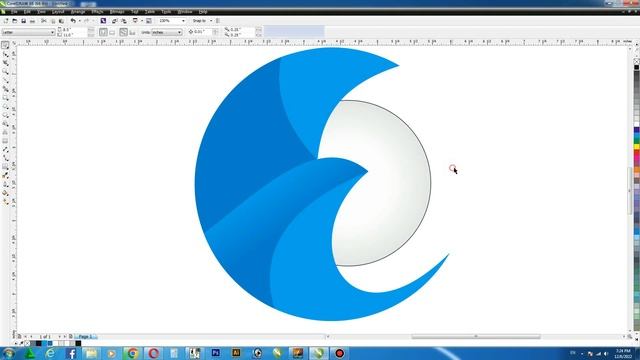The height and width of the screenshot is (360, 640).
Task: Open the Effects menu
Action: (97, 12)
